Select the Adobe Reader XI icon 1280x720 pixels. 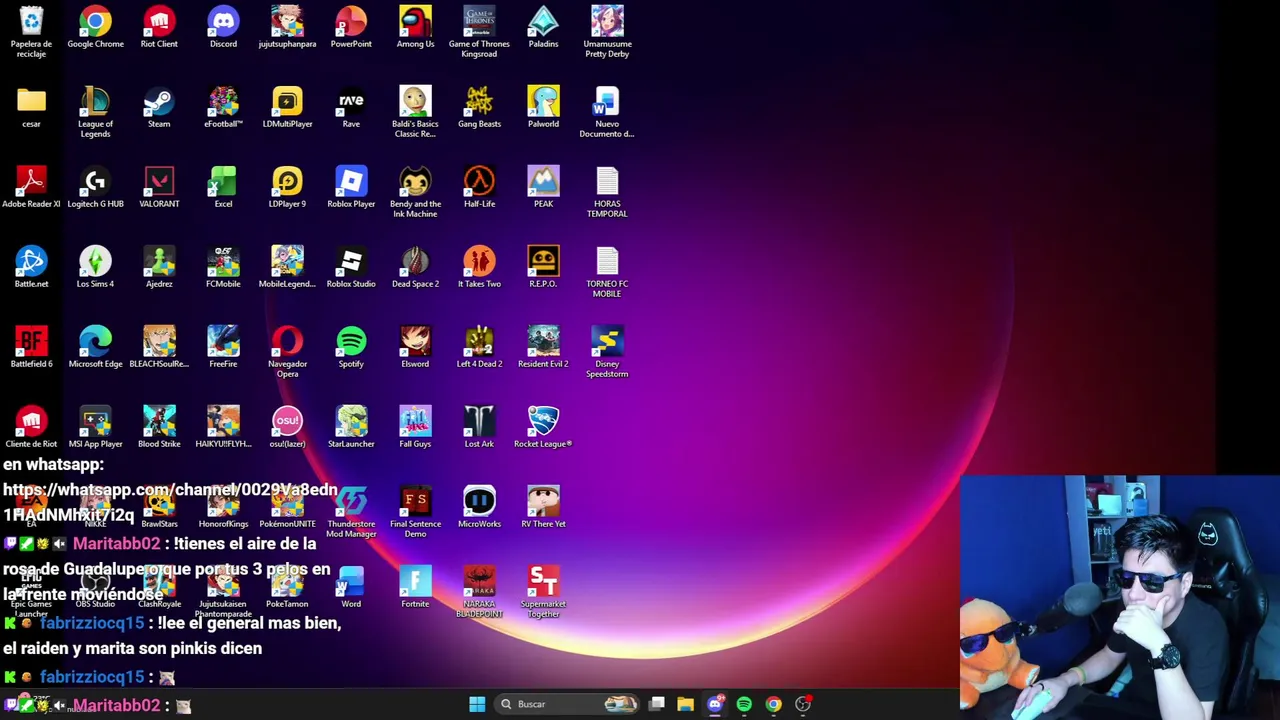[31, 188]
